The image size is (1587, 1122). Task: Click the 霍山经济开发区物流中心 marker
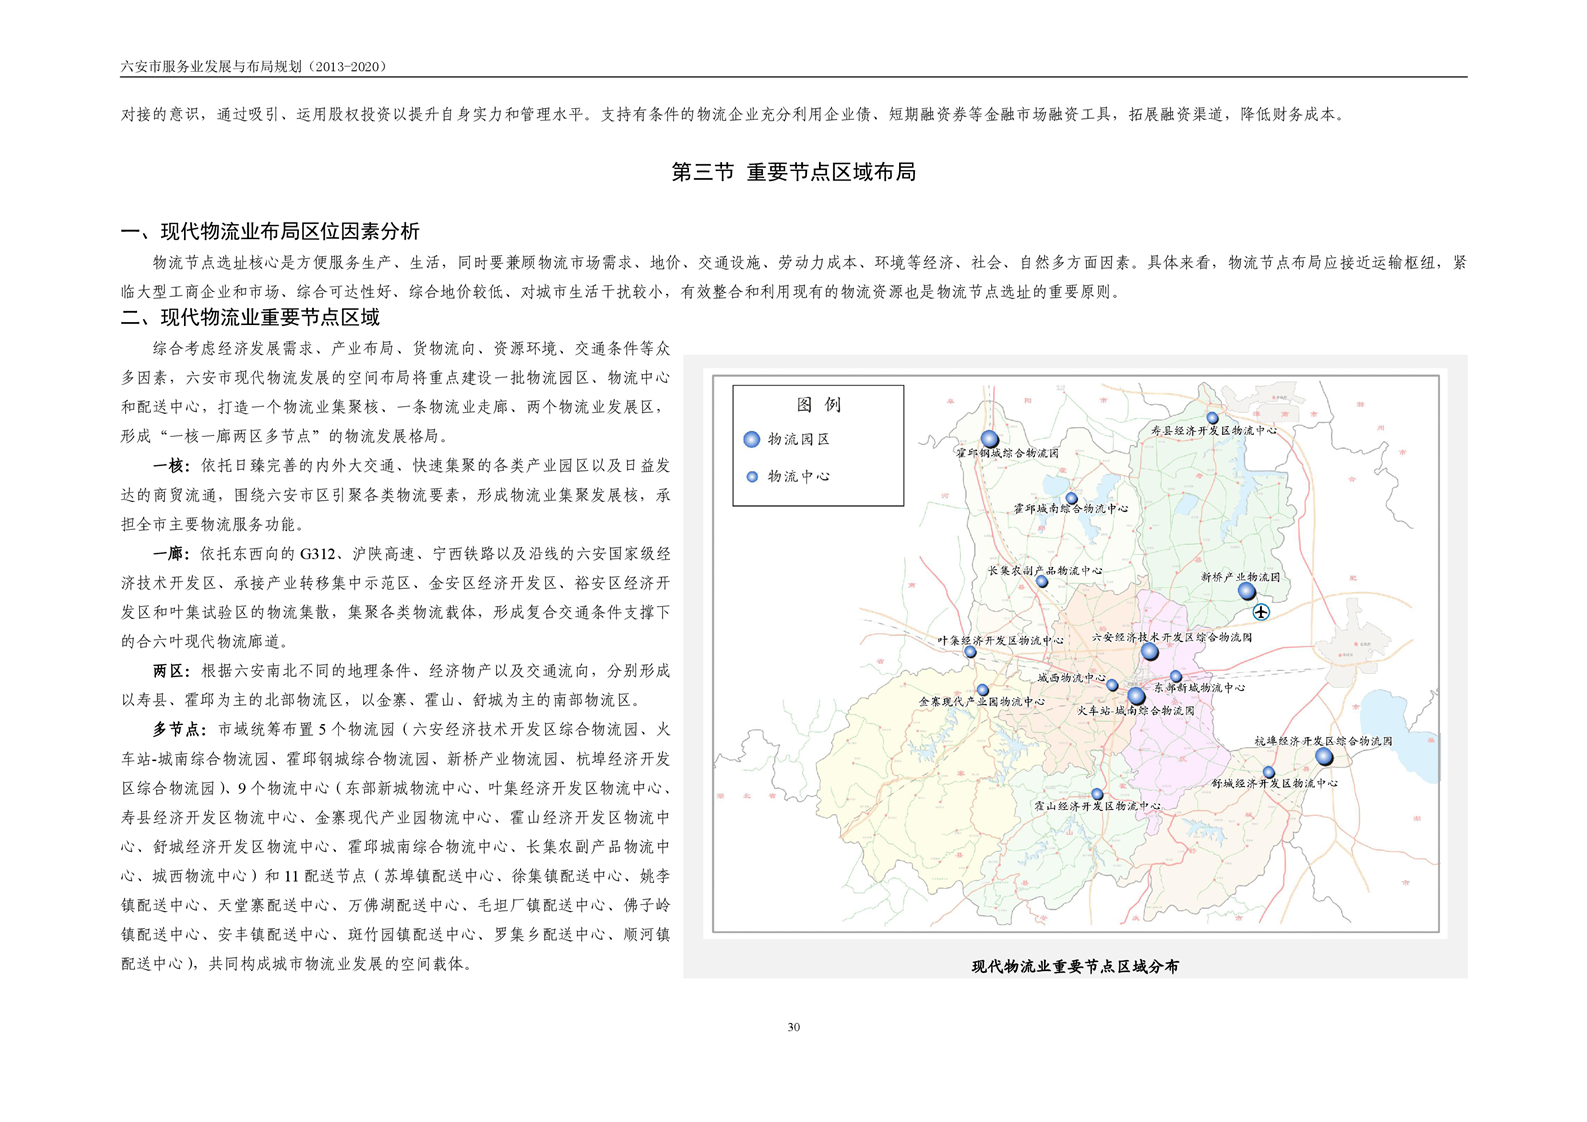(1097, 794)
